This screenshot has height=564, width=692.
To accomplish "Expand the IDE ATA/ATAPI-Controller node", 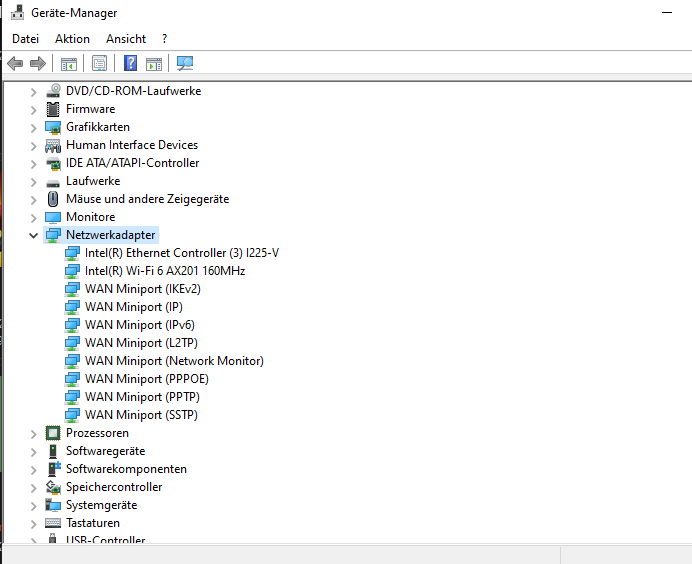I will coord(34,164).
